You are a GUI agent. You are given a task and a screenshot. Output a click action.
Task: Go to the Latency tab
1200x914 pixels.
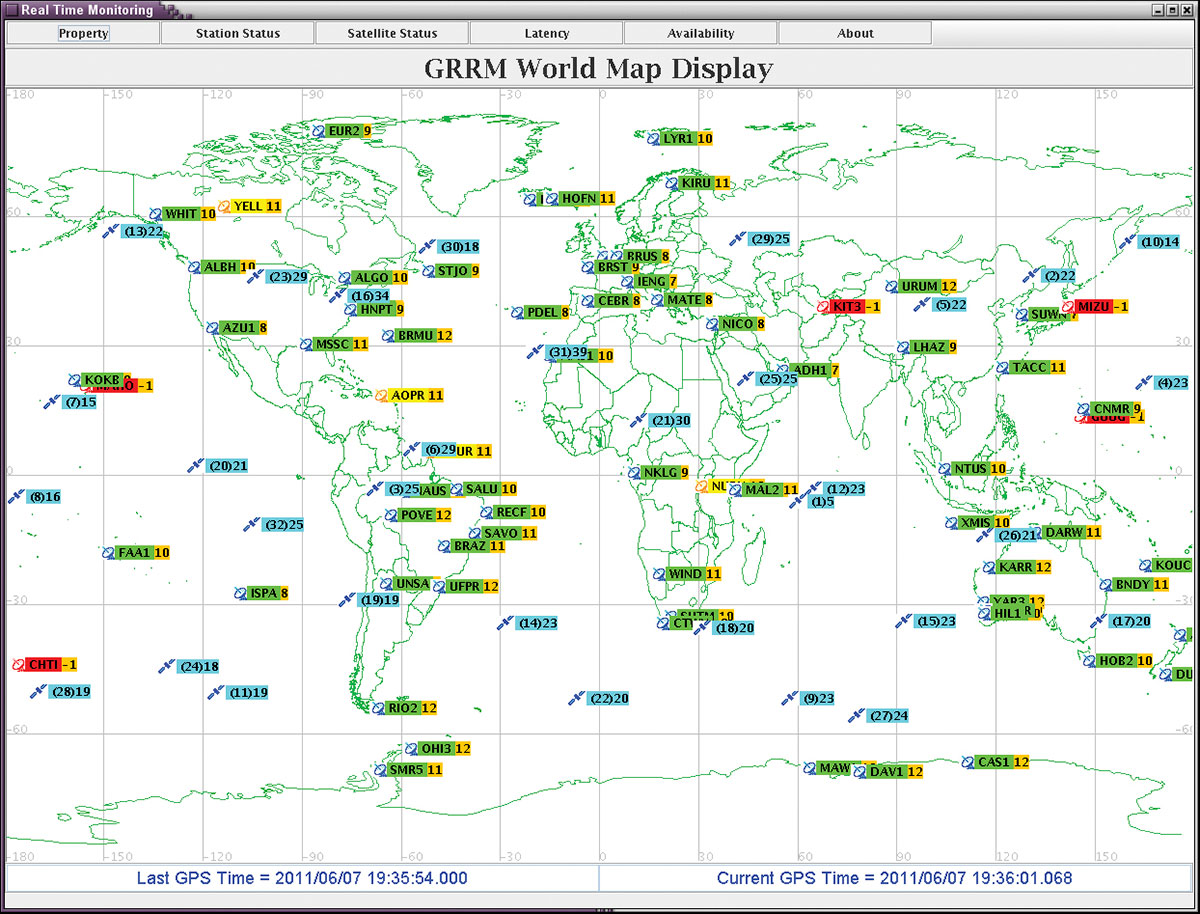point(547,33)
